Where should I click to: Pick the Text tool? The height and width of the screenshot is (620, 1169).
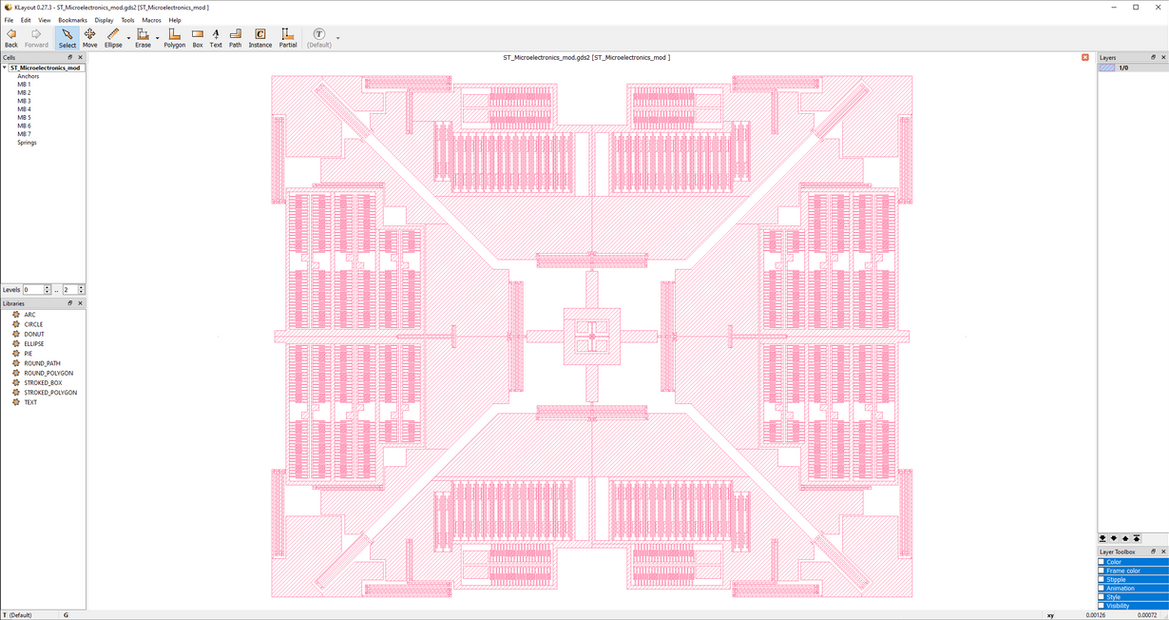215,37
